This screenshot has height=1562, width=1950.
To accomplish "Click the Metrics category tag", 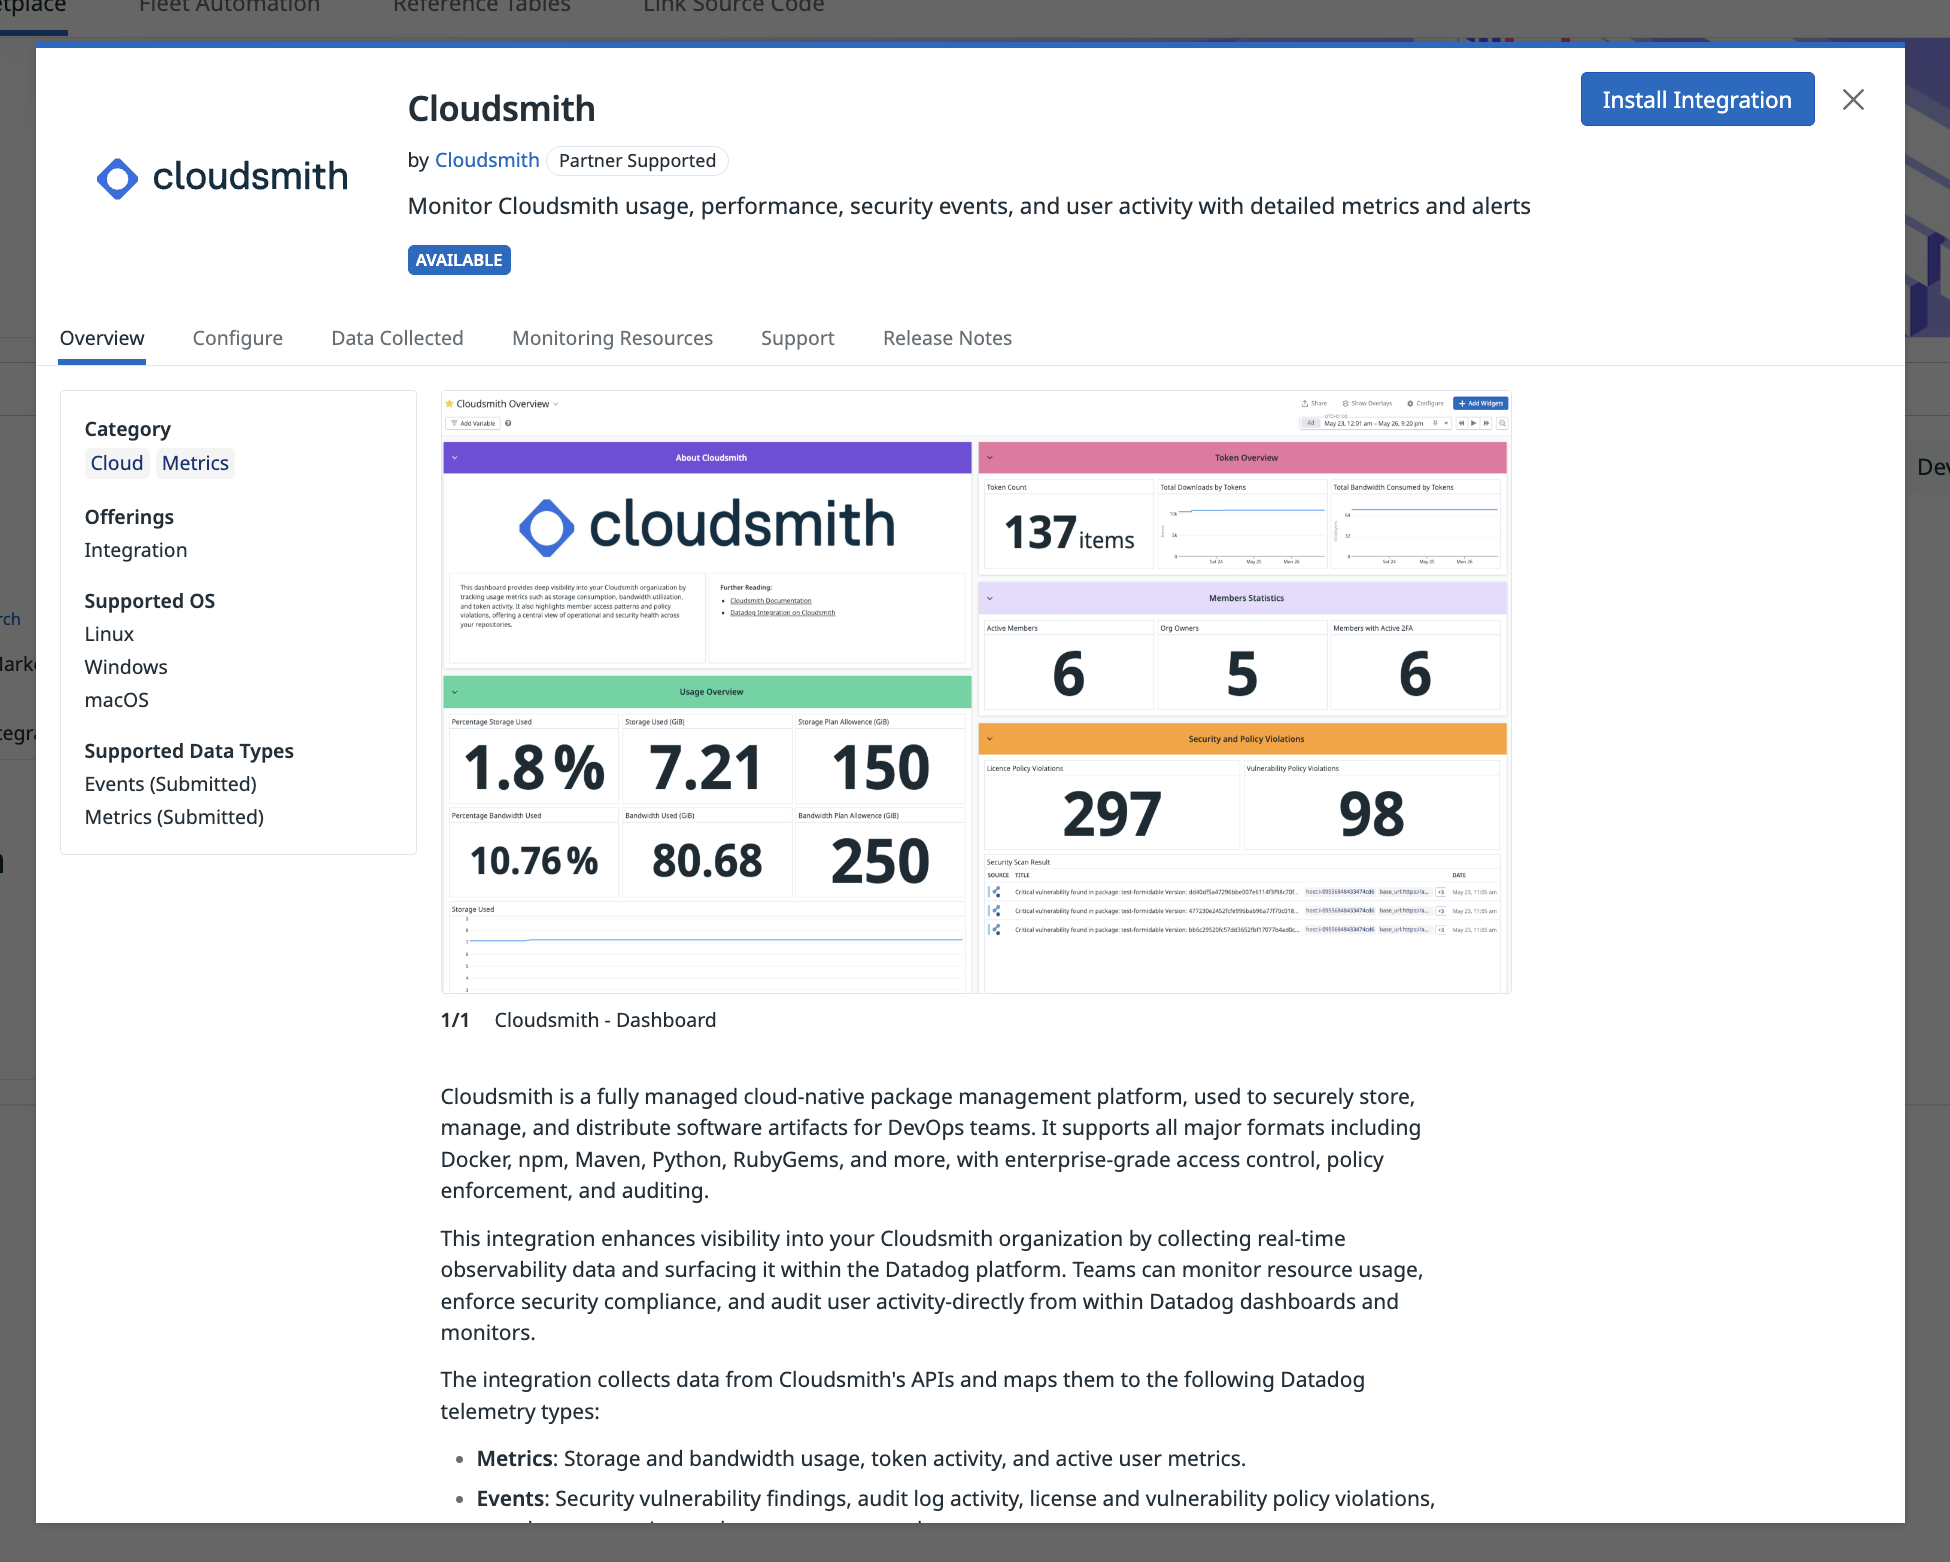I will click(195, 463).
